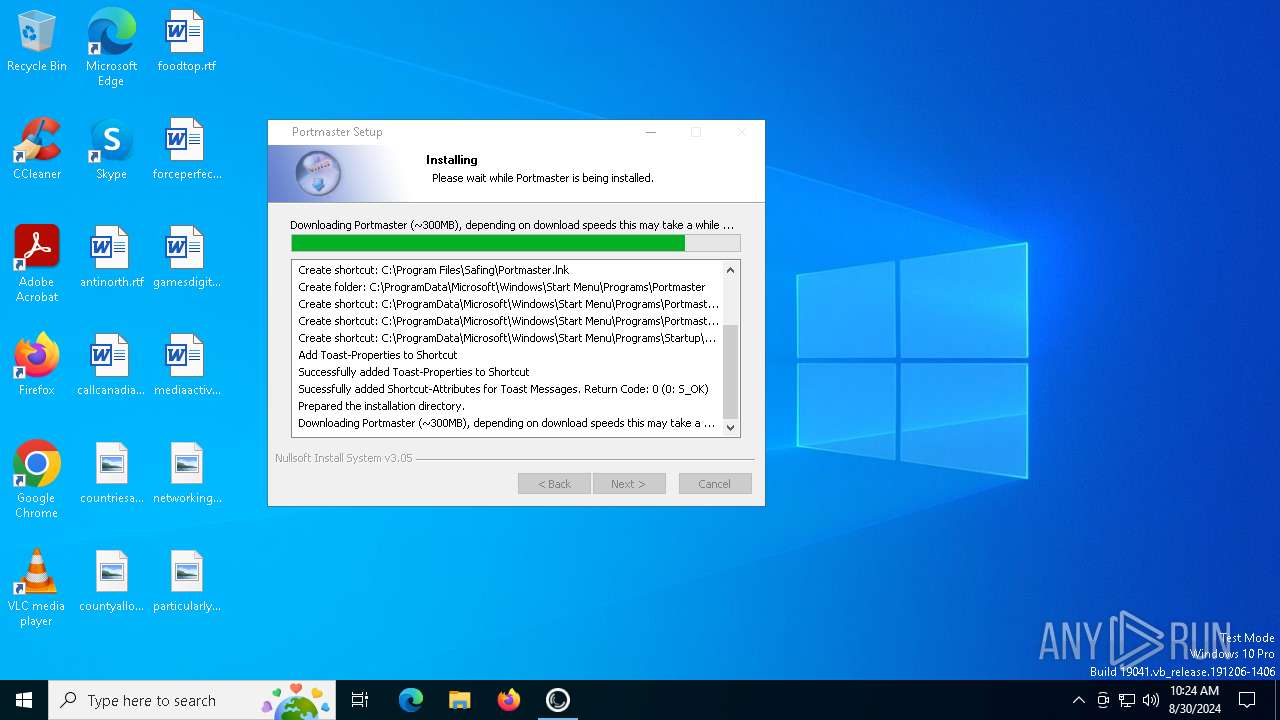Select the foodtop.rtf desktop file
Screen dimensions: 1280x720
[186, 41]
